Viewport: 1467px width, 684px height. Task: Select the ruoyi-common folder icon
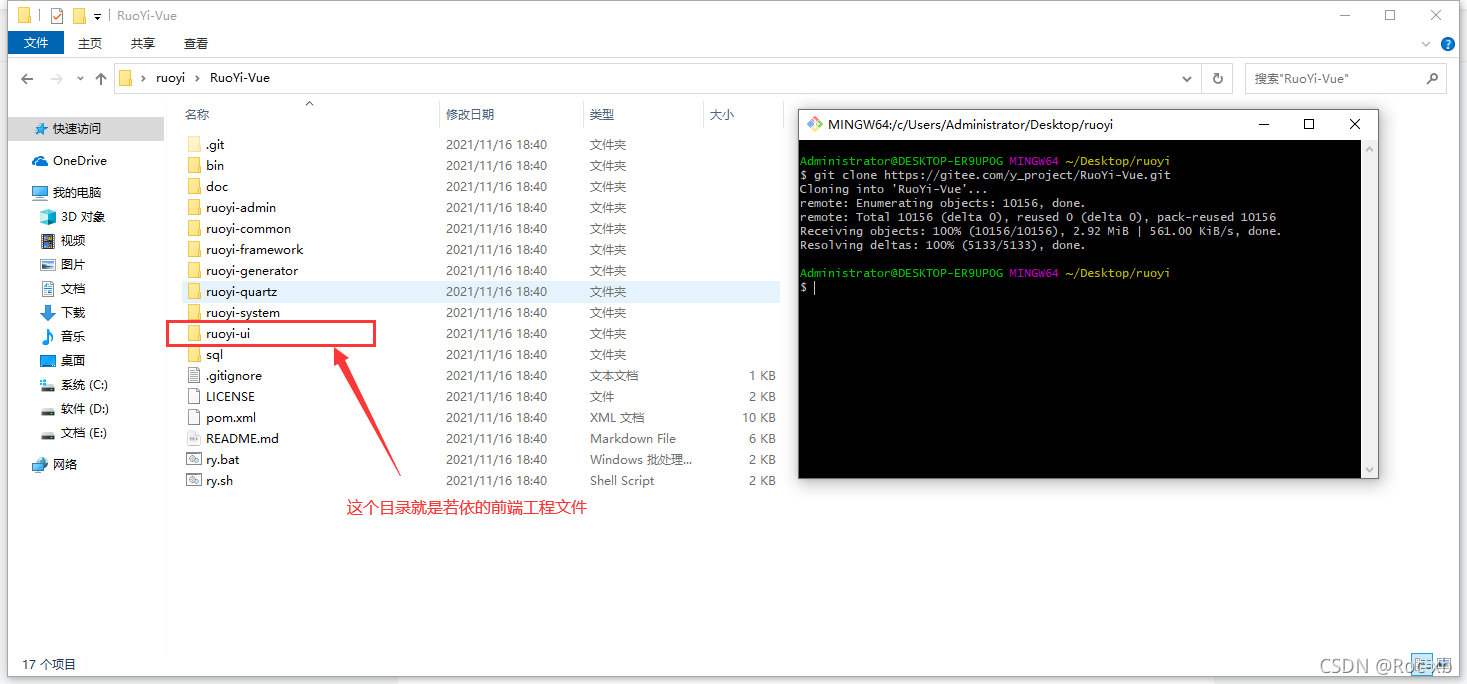tap(194, 229)
